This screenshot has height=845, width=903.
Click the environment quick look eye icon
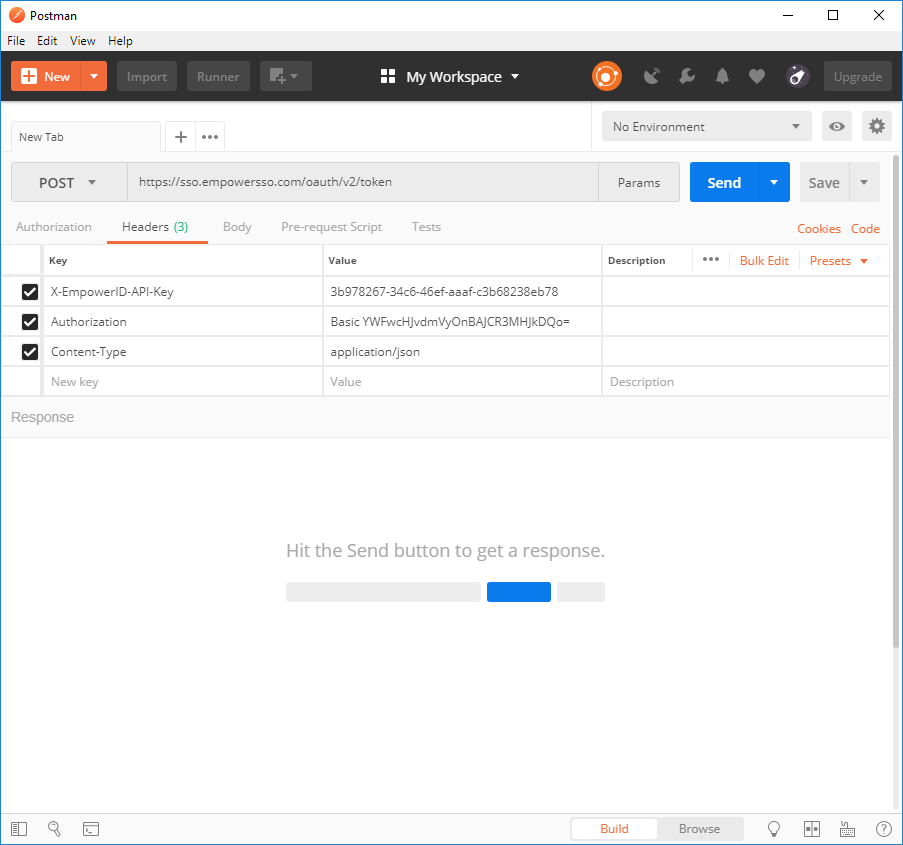pos(837,126)
